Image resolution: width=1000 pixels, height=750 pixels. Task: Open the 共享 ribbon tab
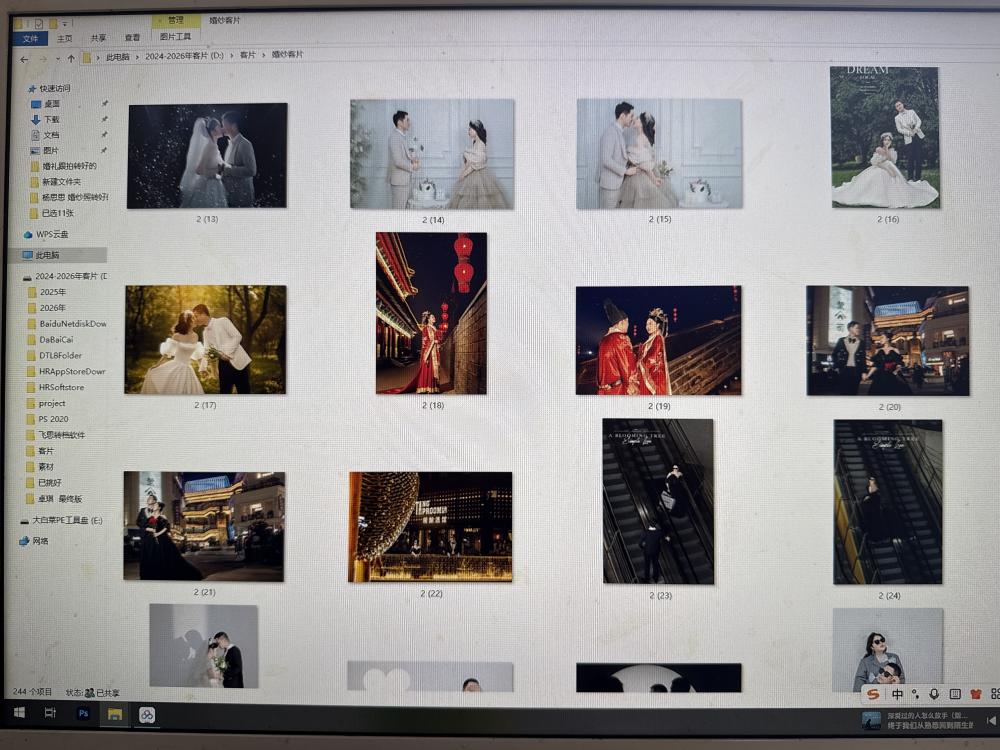[x=98, y=38]
